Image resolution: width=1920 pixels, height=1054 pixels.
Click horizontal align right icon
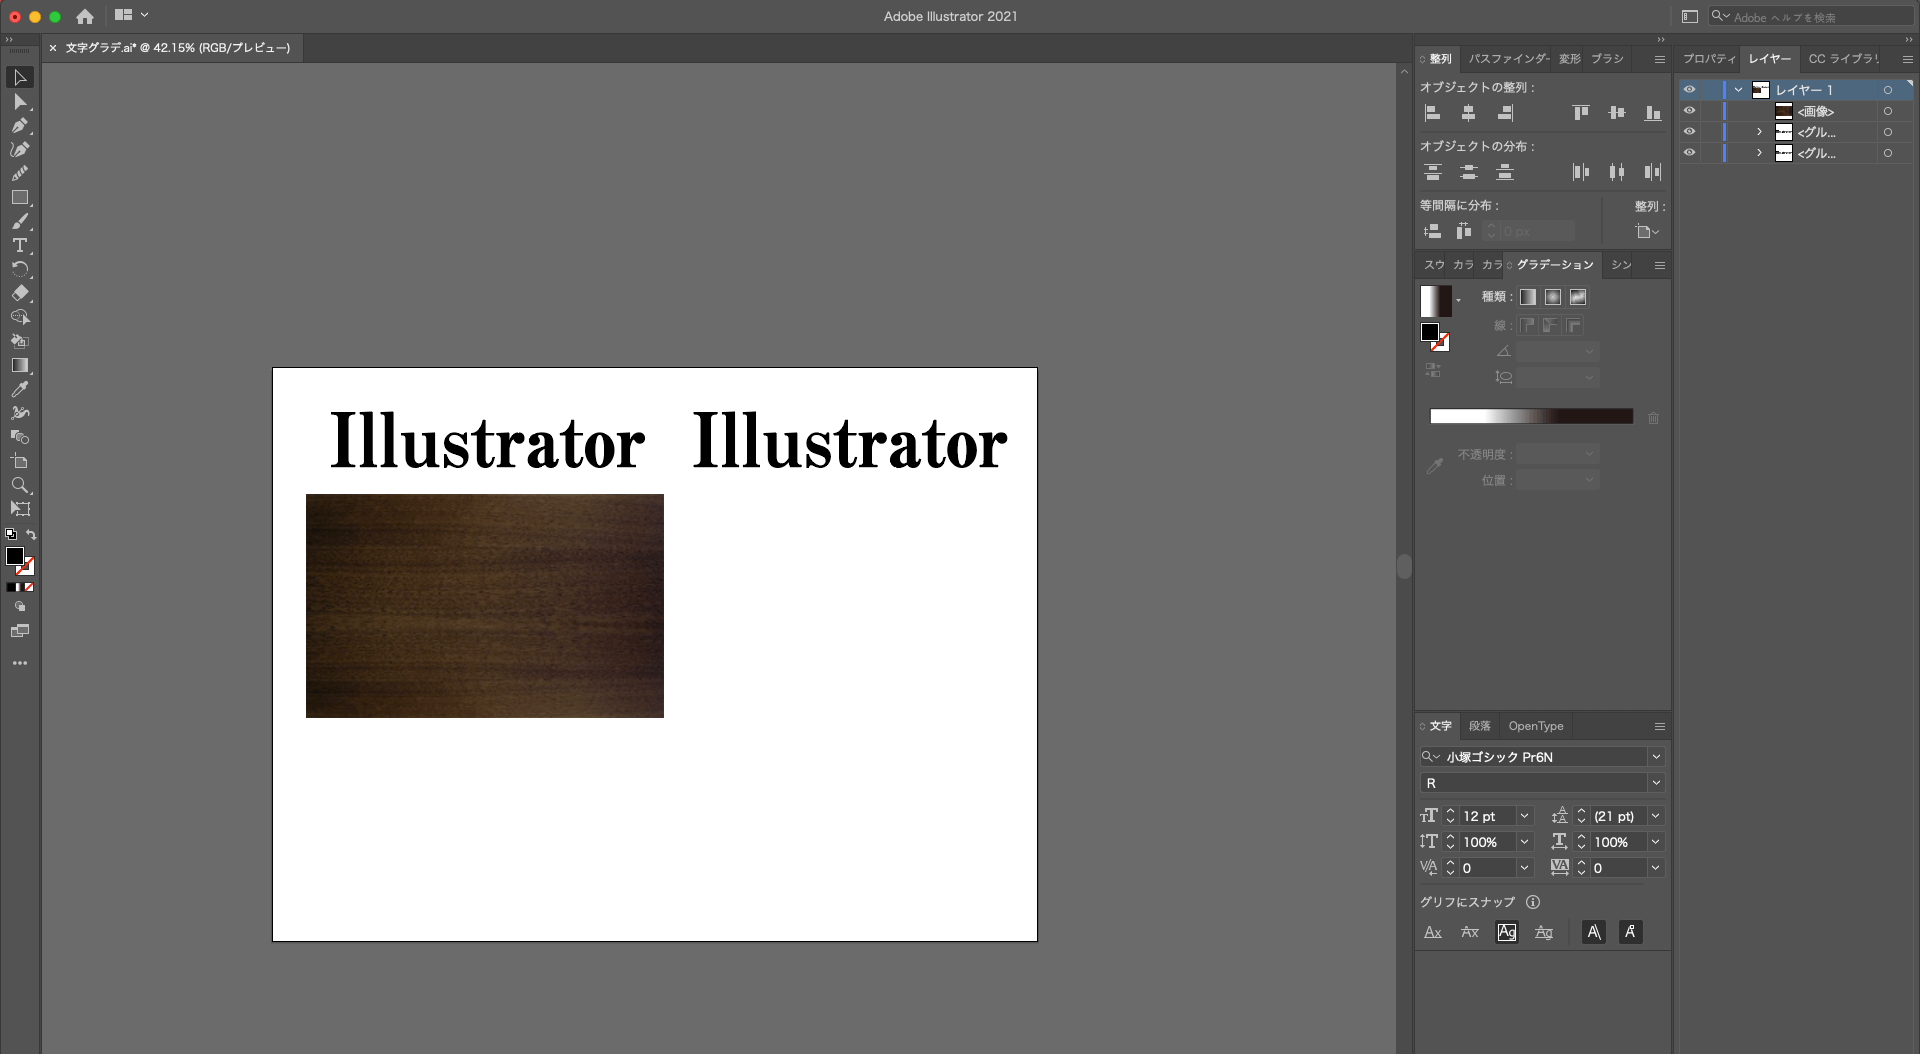[1505, 113]
